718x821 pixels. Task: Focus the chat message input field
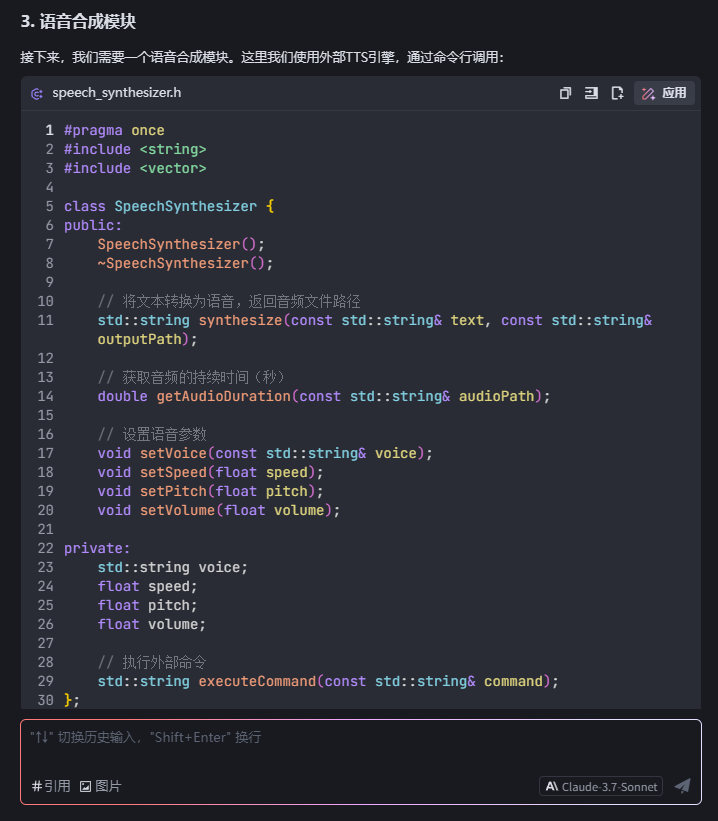(x=360, y=738)
